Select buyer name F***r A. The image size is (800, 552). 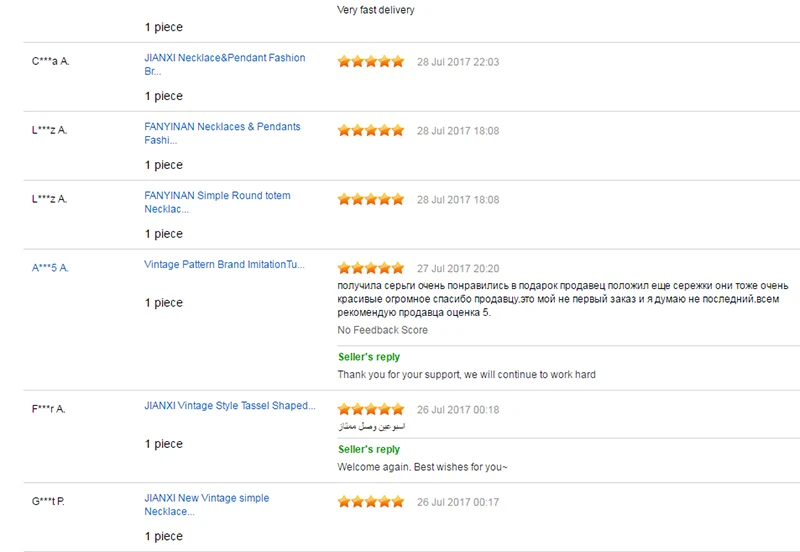click(48, 409)
